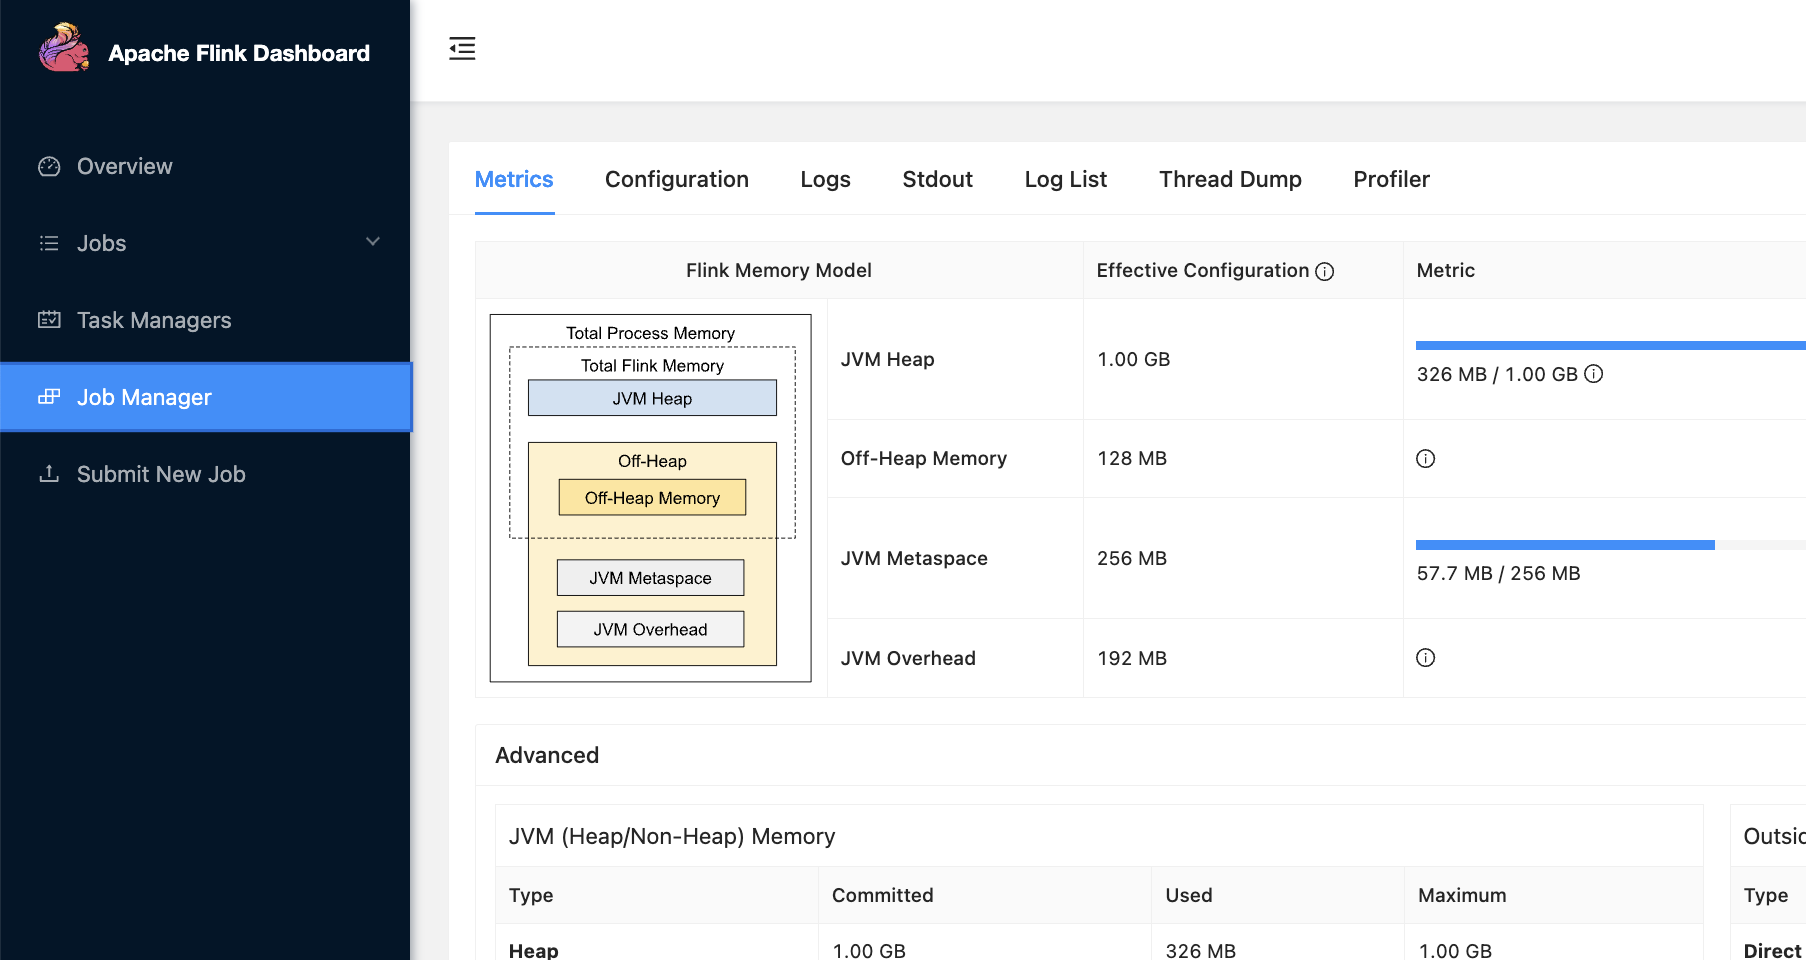
Task: Click the JVM Heap box in memory diagram
Action: (652, 398)
